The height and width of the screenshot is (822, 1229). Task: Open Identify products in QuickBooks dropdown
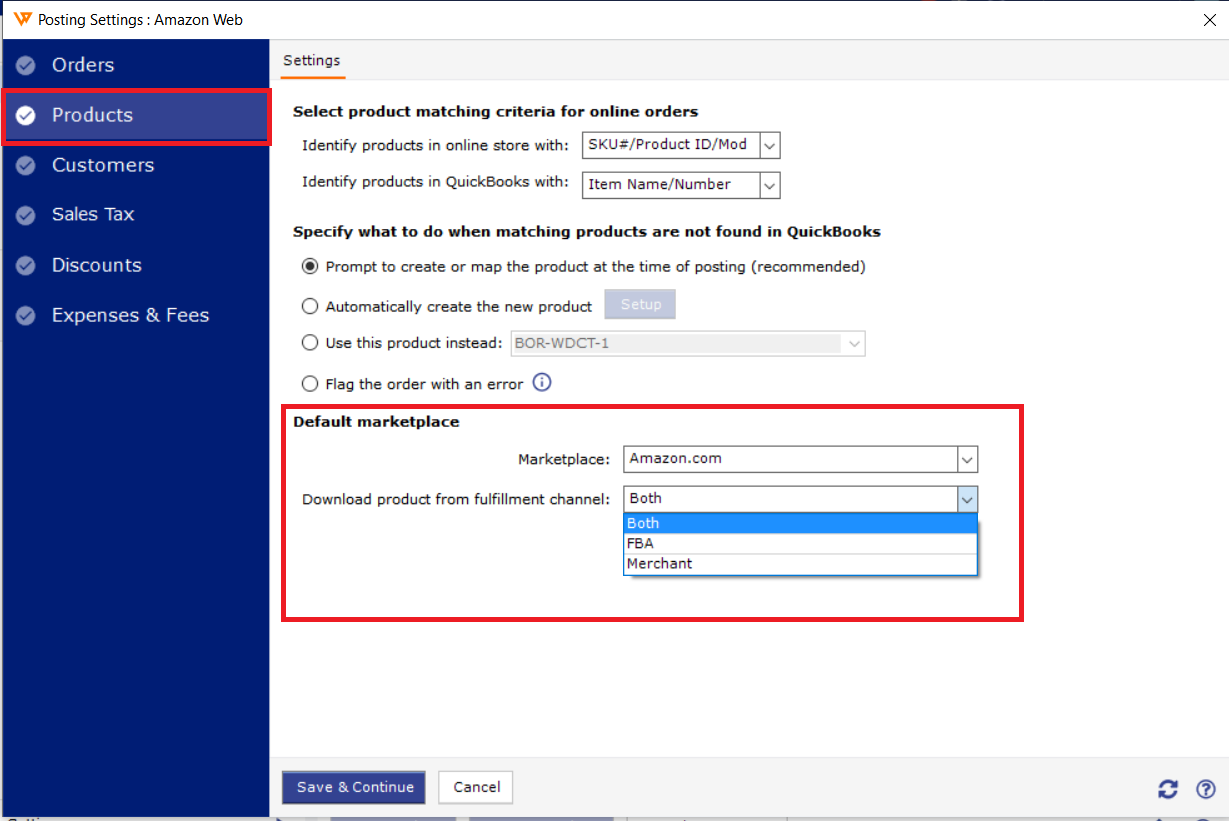pyautogui.click(x=769, y=185)
